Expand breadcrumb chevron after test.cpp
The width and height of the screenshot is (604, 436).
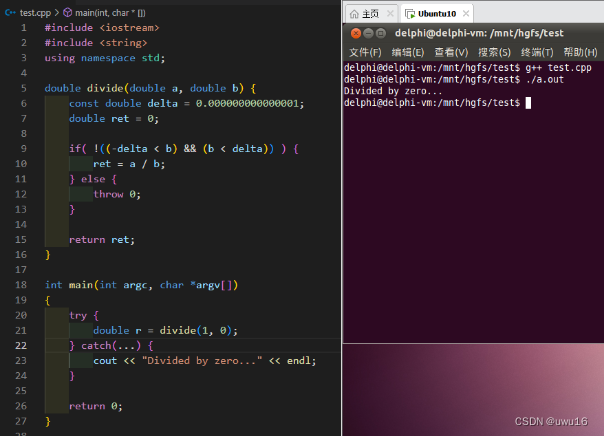point(57,13)
